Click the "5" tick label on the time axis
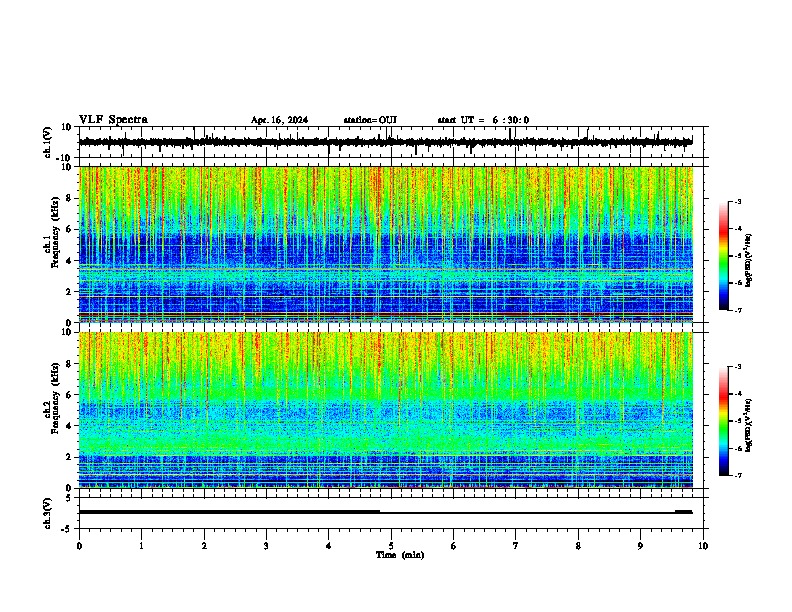The width and height of the screenshot is (792, 612). click(x=391, y=546)
